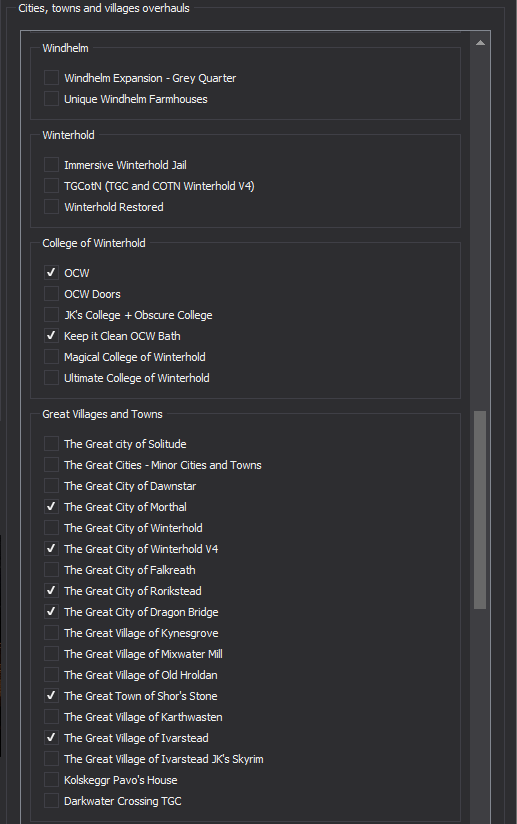Tick Immersive Winterhold Jail checkbox
The height and width of the screenshot is (824, 517).
click(51, 165)
